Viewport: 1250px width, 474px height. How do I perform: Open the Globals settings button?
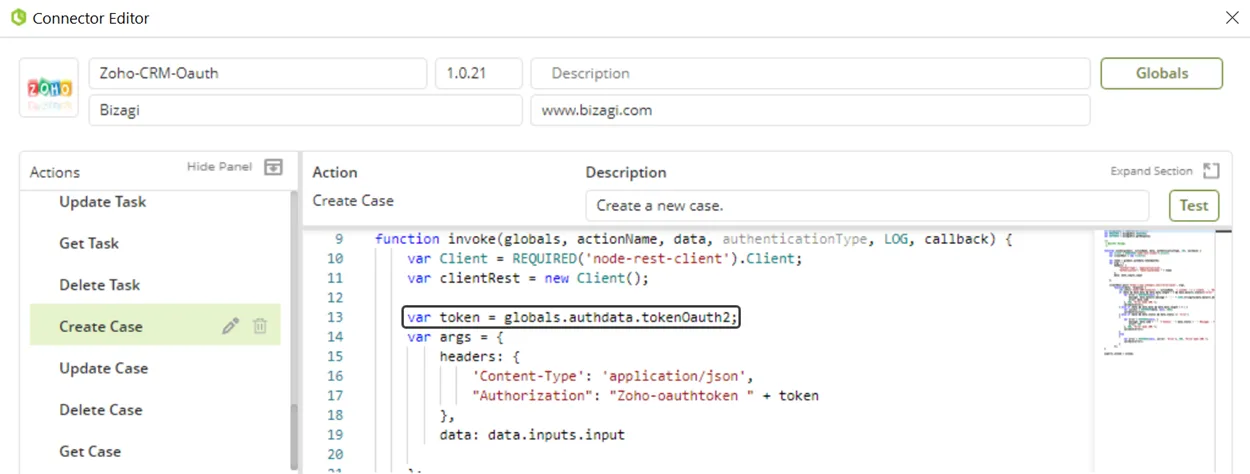tap(1161, 73)
